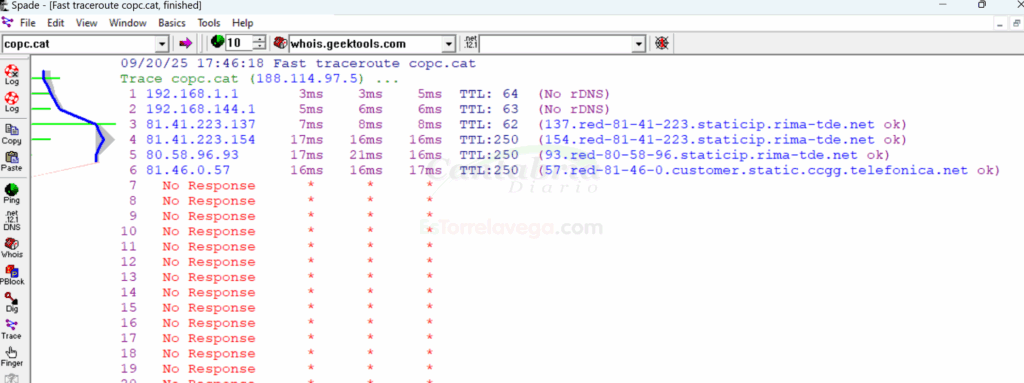Select the hop 2 address 192.168.144.1
Image resolution: width=1024 pixels, height=383 pixels.
coord(201,109)
